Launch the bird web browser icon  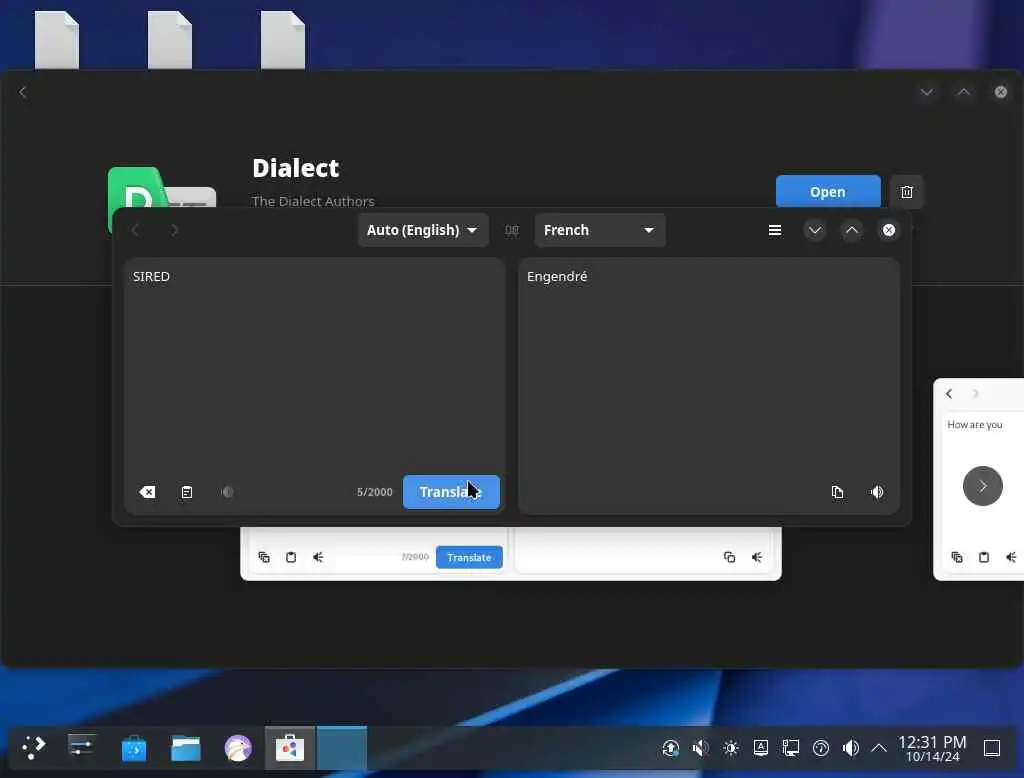(x=238, y=747)
